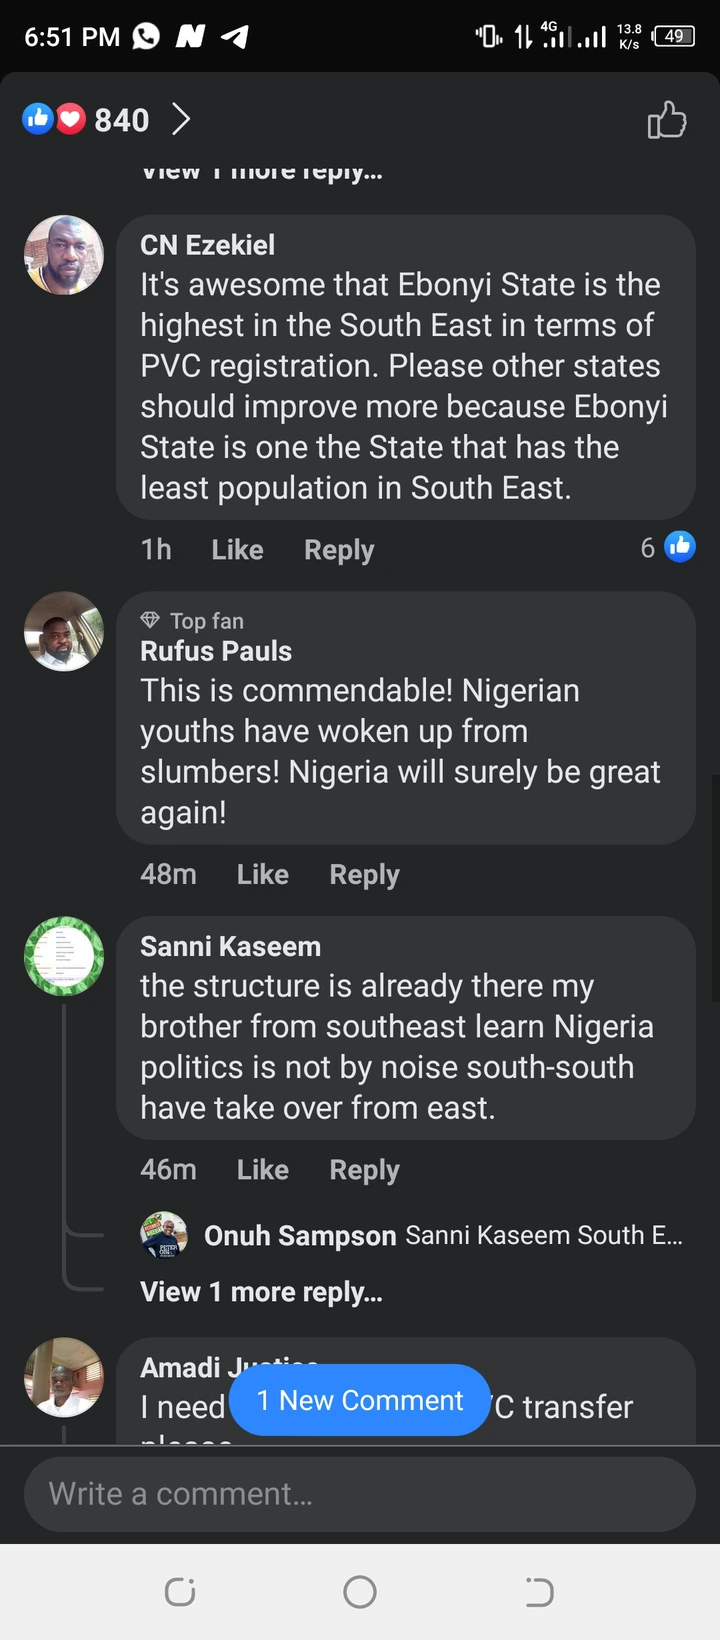Expand View 1 more reply under Sanni Kaseem
This screenshot has height=1640, width=720.
coord(261,1292)
